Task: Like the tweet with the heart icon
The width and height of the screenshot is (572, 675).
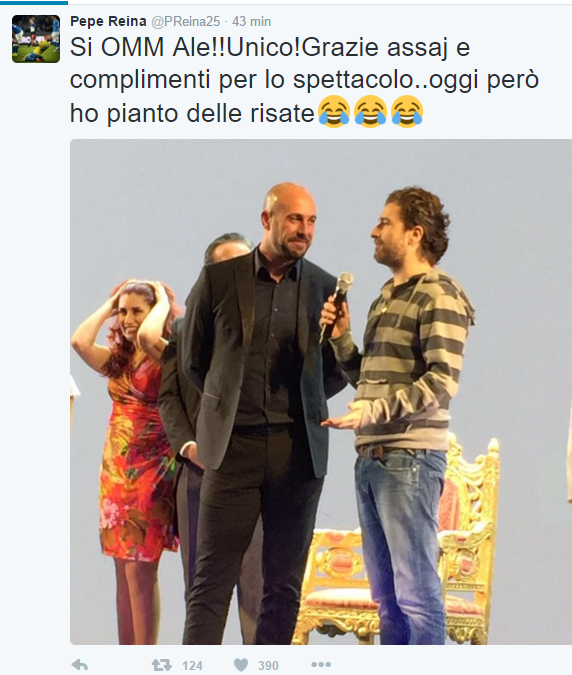Action: pos(241,665)
